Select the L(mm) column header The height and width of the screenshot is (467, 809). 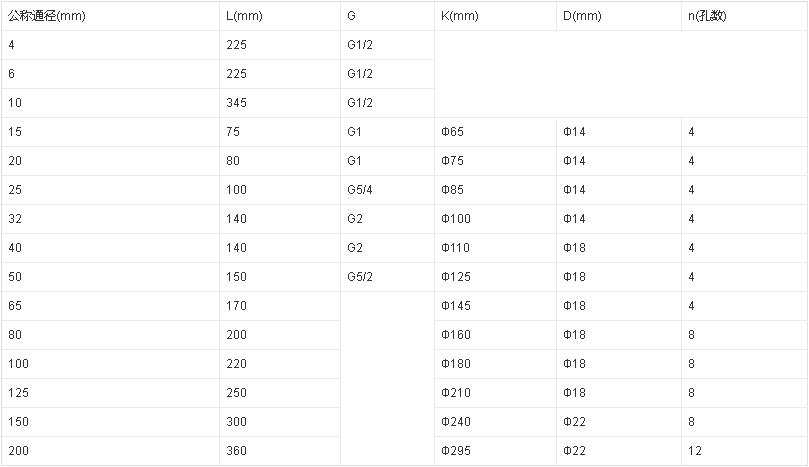point(243,16)
